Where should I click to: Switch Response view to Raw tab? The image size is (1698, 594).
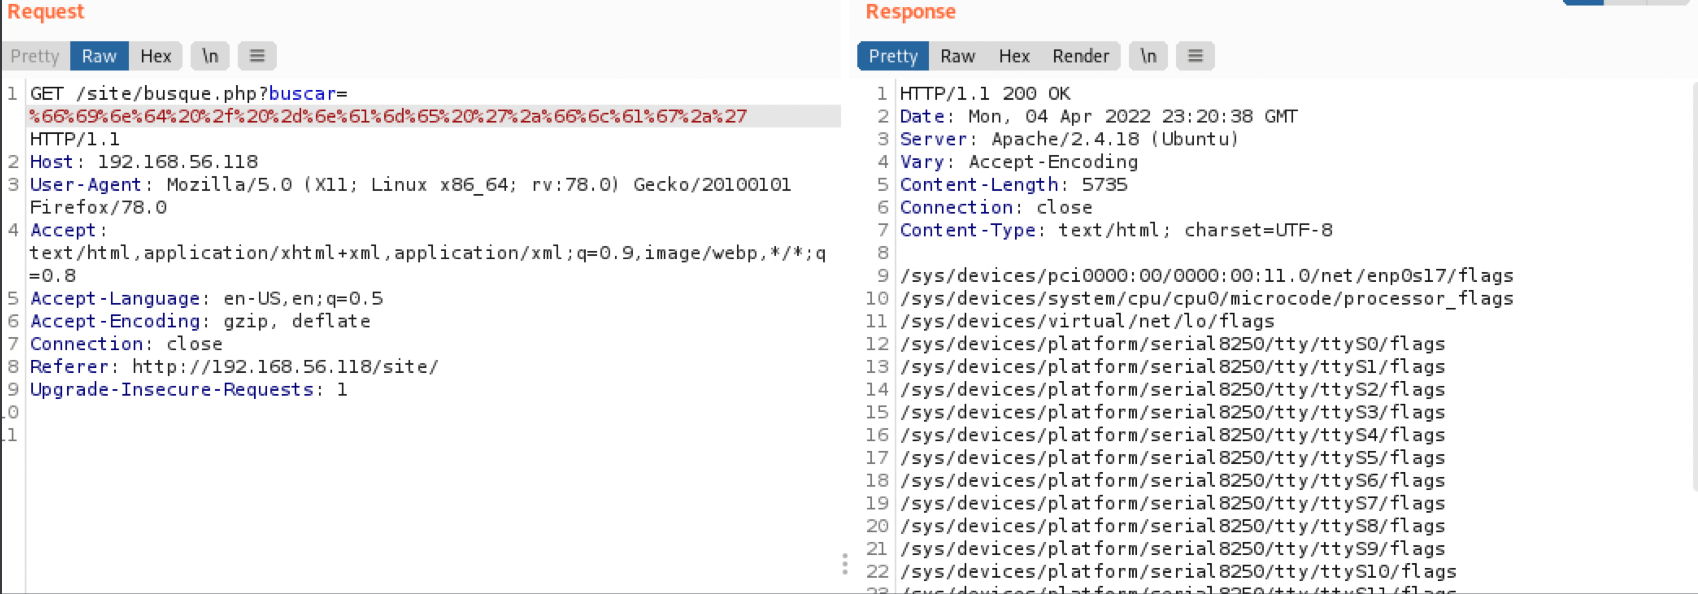[x=957, y=56]
